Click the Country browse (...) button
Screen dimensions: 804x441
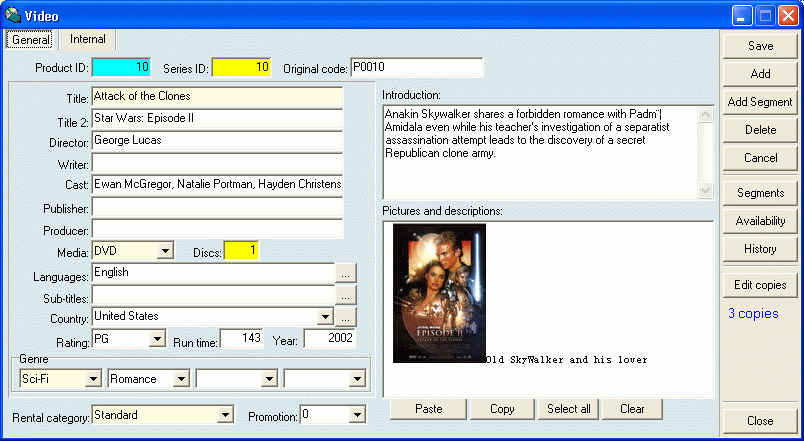(x=346, y=317)
